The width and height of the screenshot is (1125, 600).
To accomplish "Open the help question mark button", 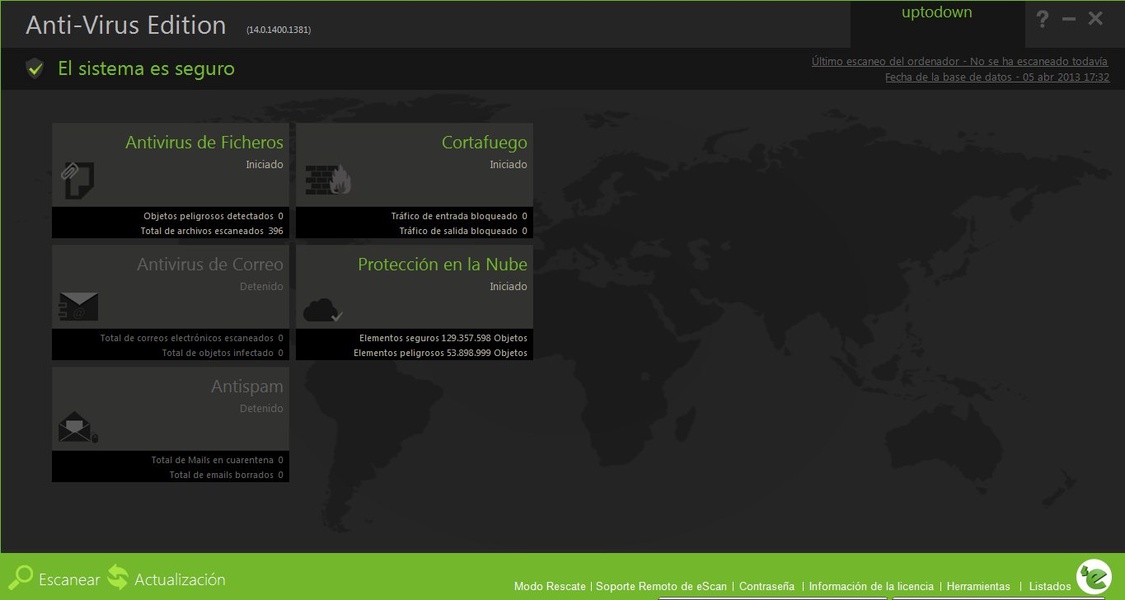I will [x=1042, y=19].
